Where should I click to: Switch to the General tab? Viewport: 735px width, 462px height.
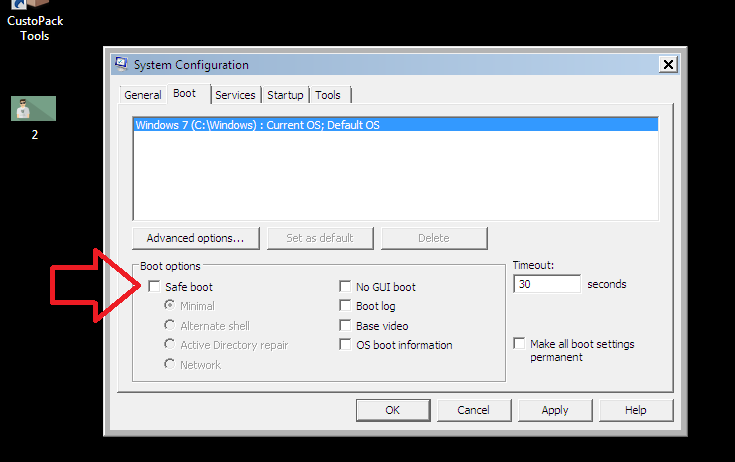(x=142, y=95)
